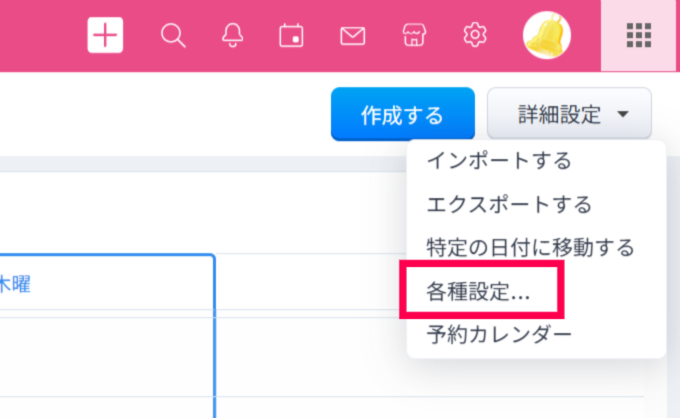Screen dimensions: 680x418
Task: Click the 木曜 day header link
Action: [14, 284]
